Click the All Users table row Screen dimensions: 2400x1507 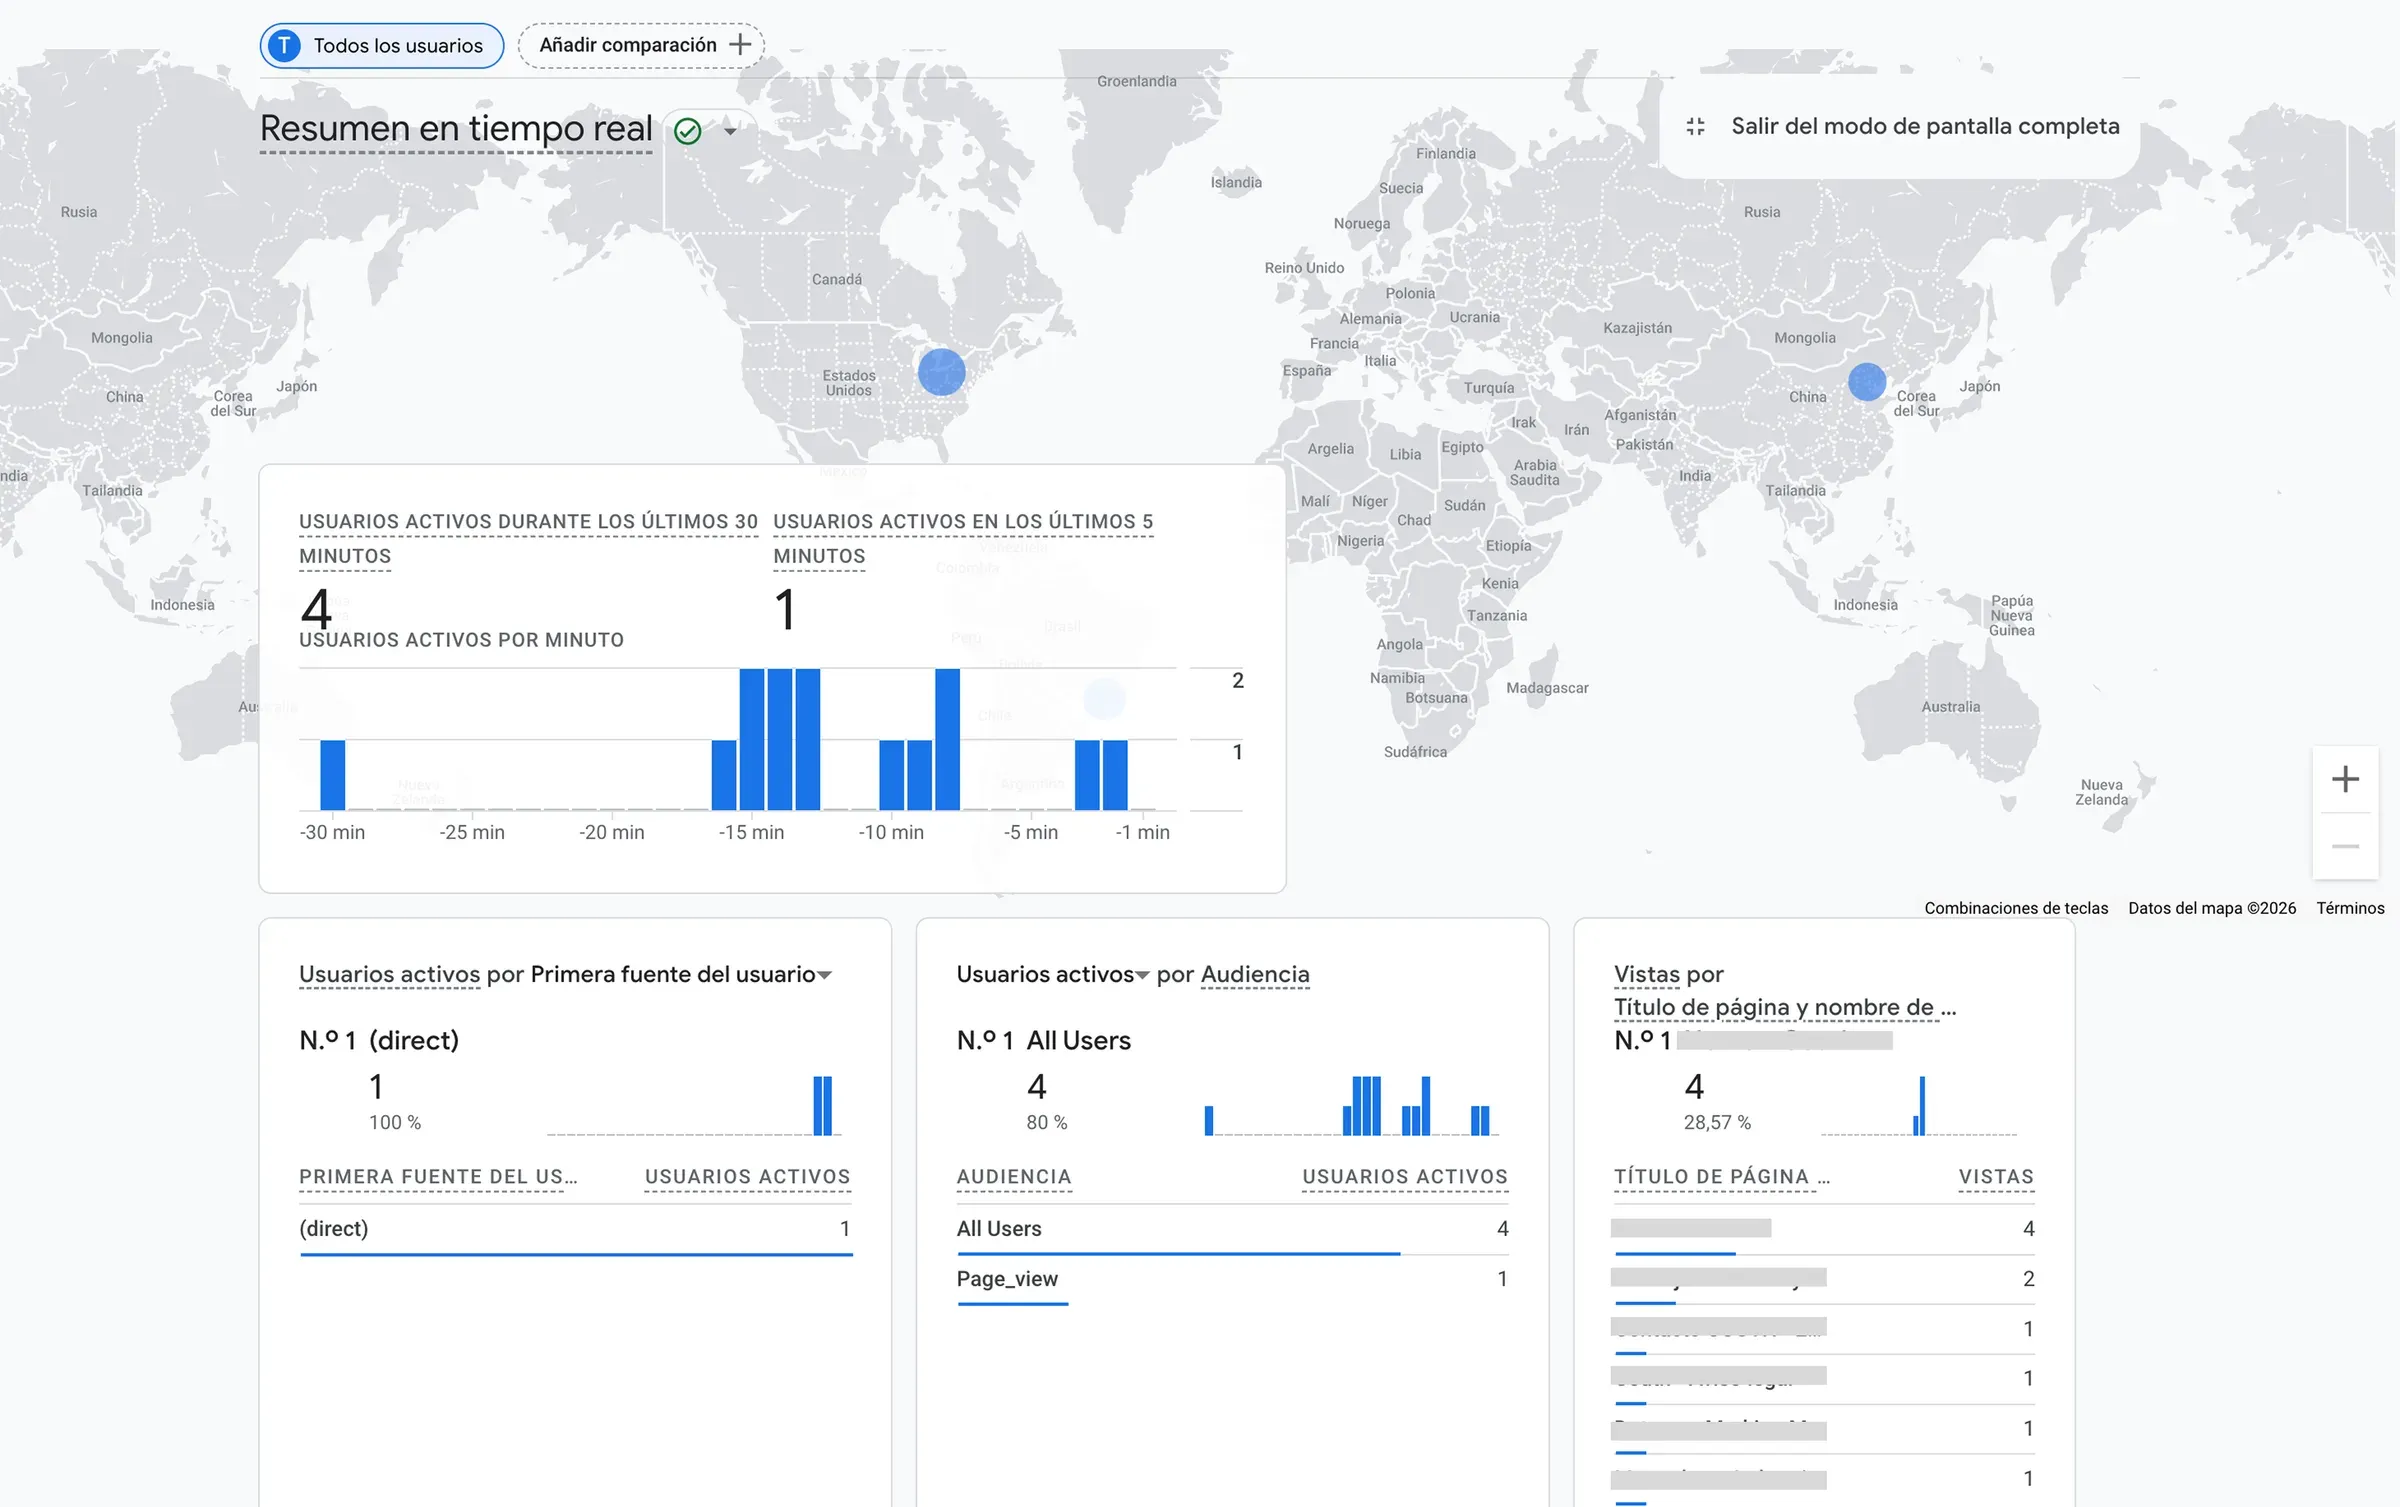click(x=1232, y=1229)
